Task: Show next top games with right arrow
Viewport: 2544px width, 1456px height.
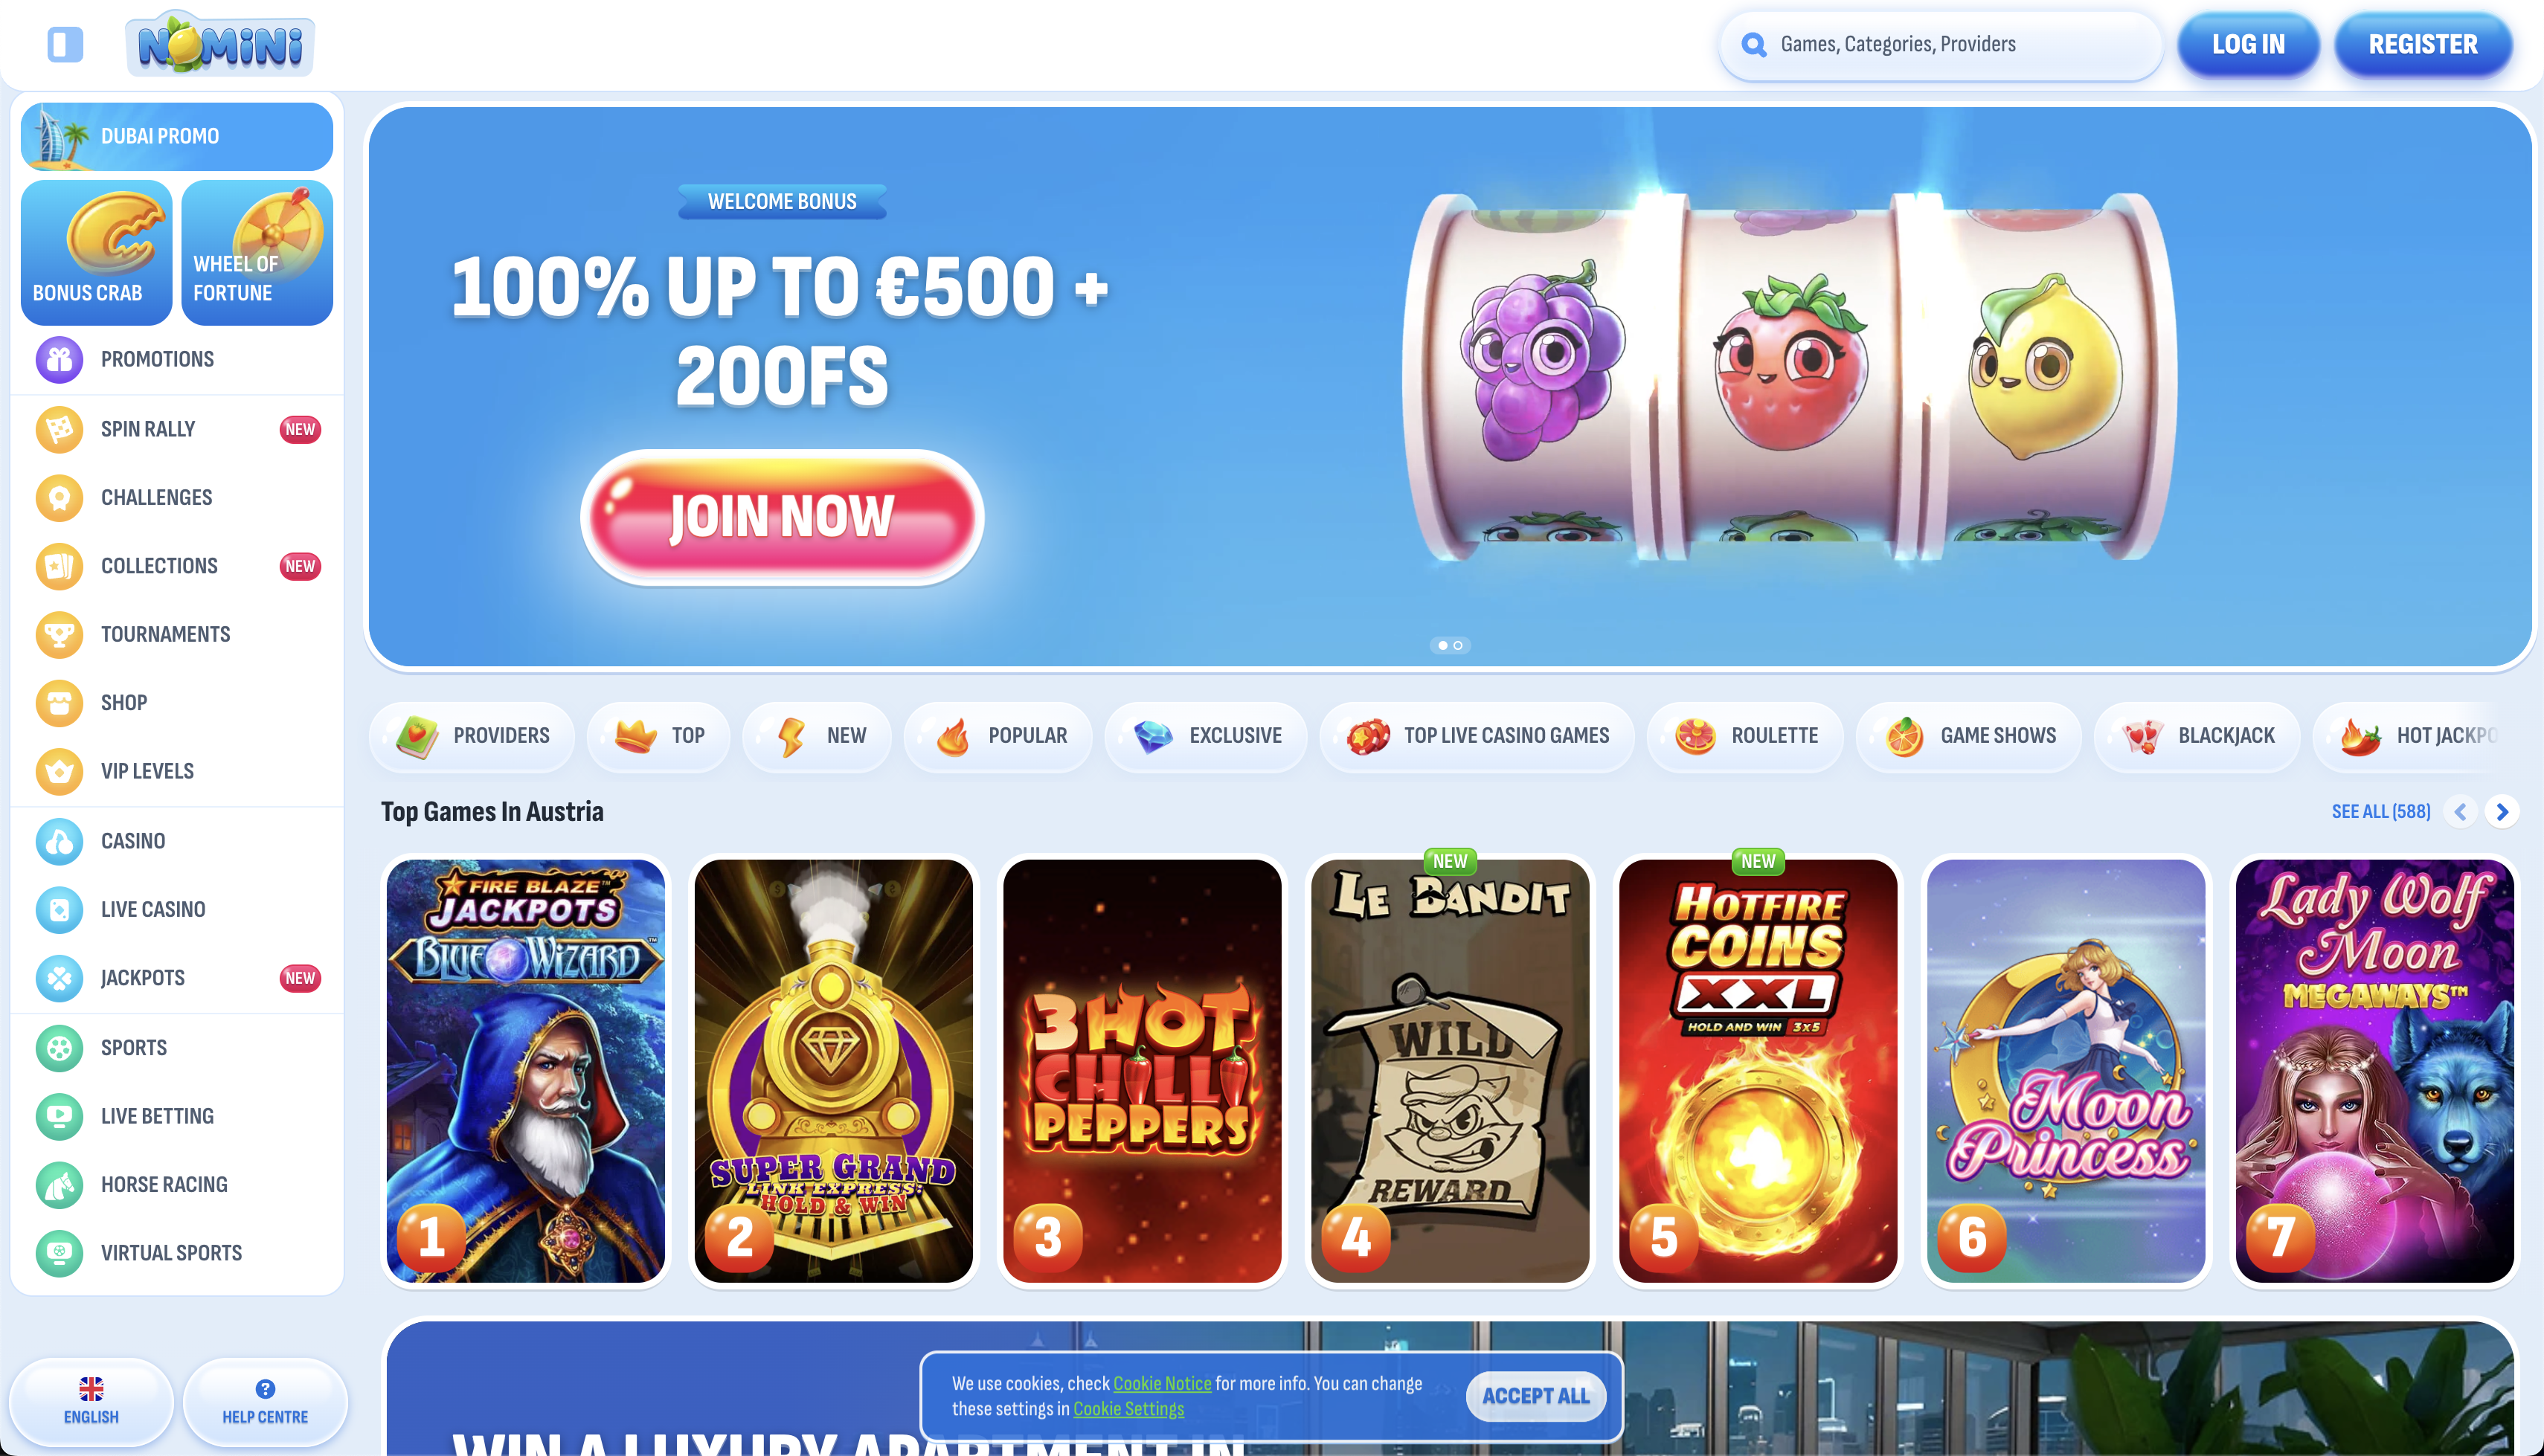Action: click(x=2502, y=811)
